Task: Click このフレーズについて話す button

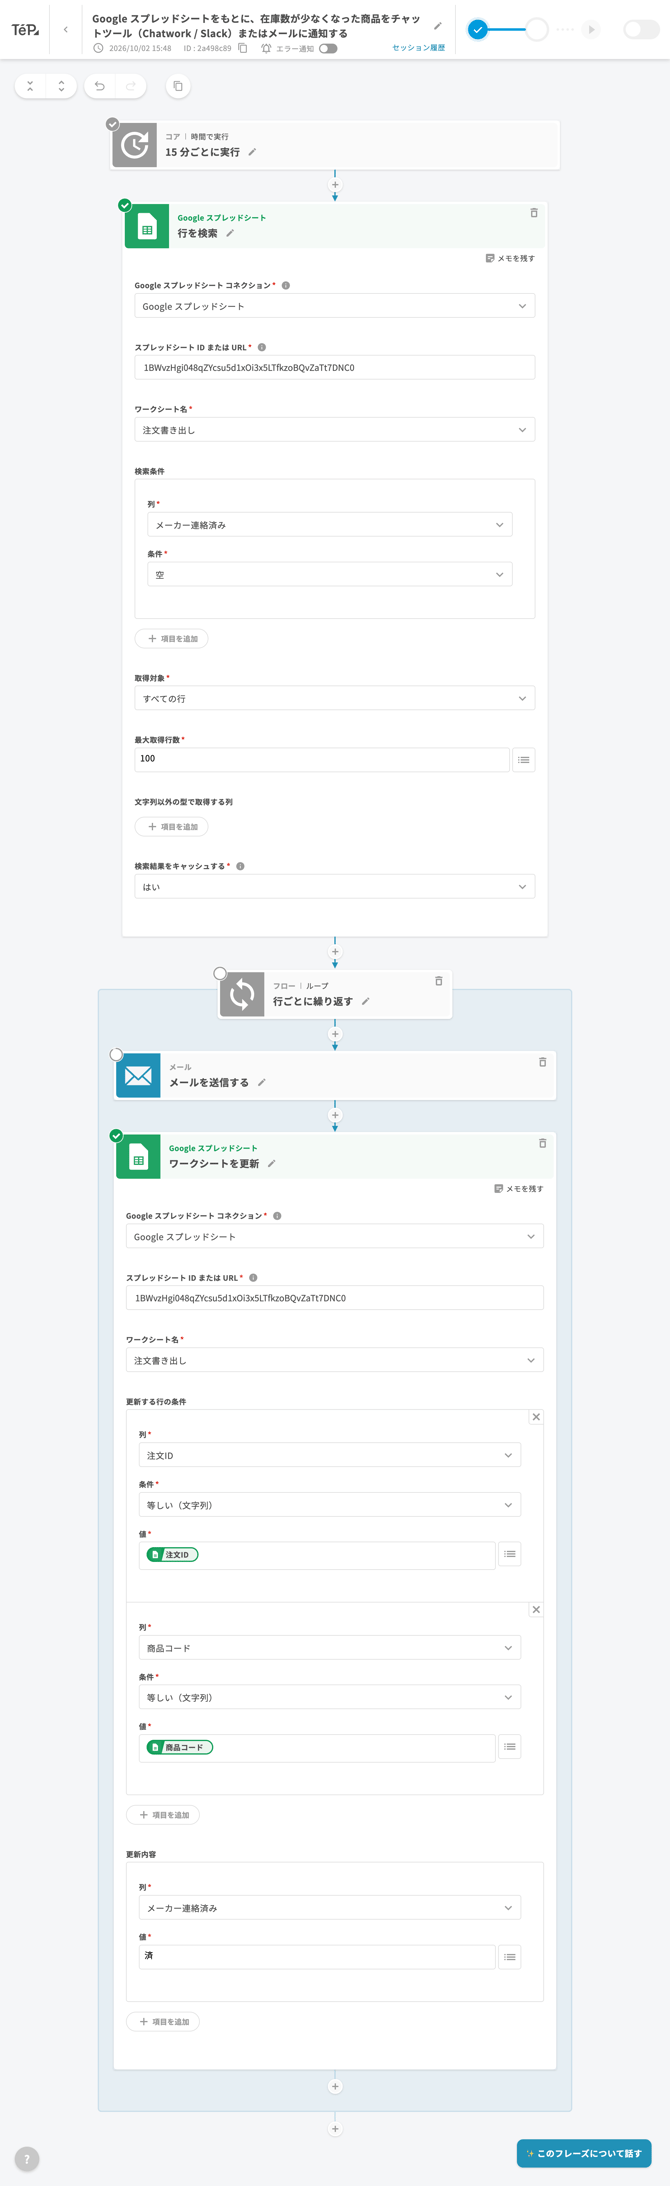Action: tap(584, 2153)
